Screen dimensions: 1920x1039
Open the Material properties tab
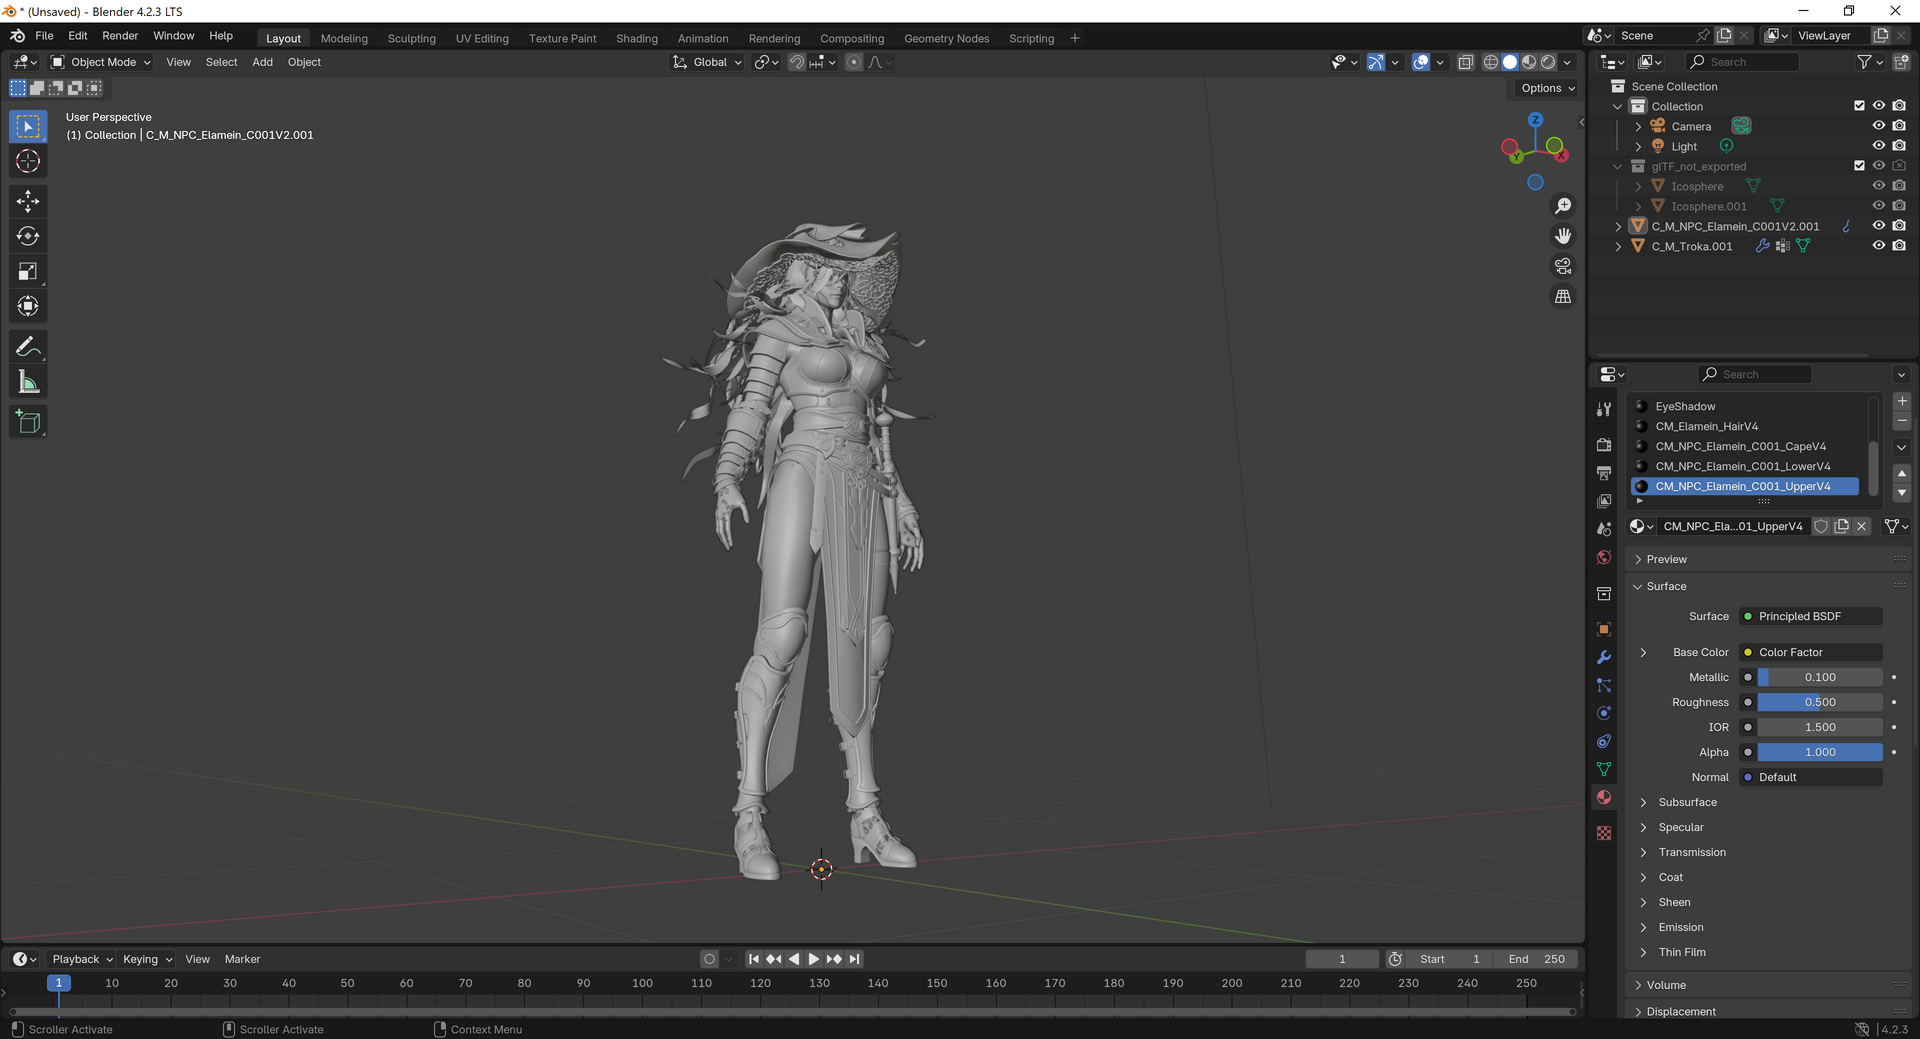tap(1604, 797)
